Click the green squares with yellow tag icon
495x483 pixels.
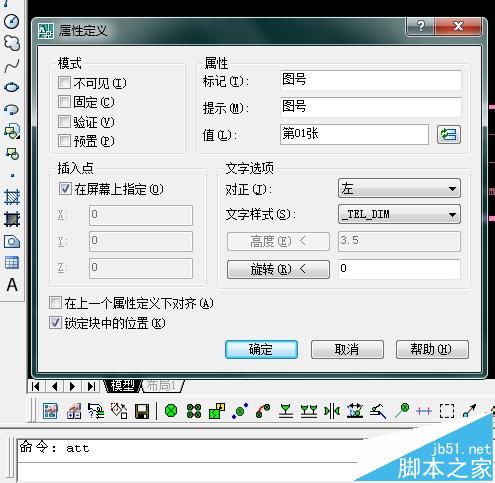(217, 411)
